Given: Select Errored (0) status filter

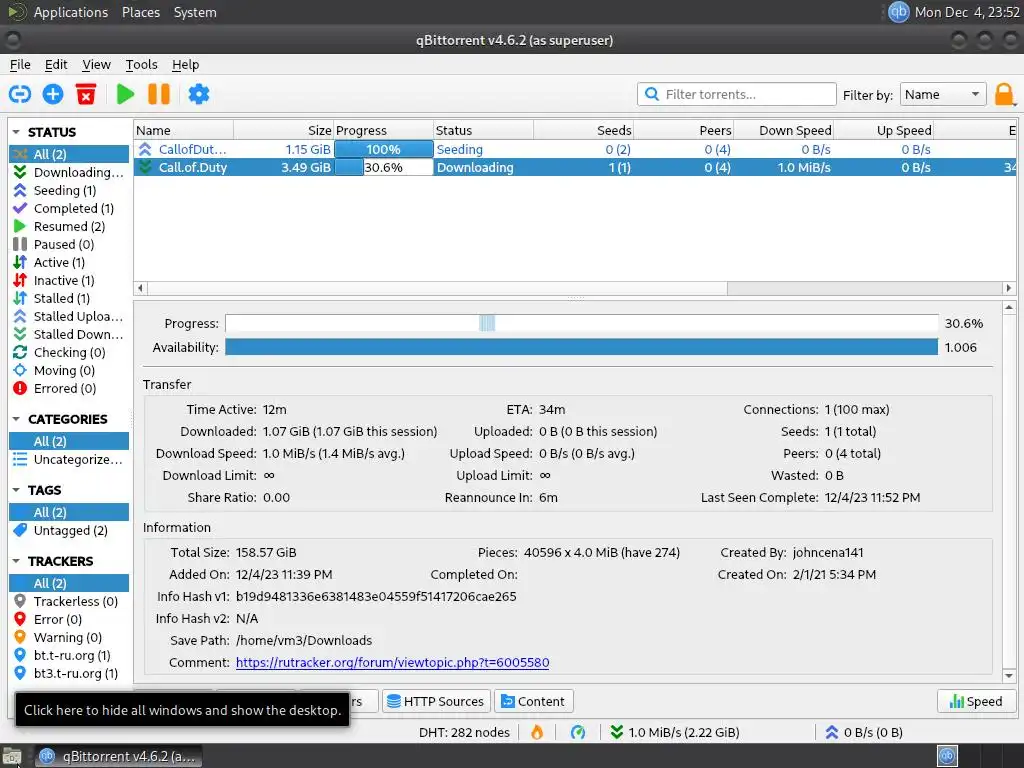Looking at the screenshot, I should click(69, 388).
